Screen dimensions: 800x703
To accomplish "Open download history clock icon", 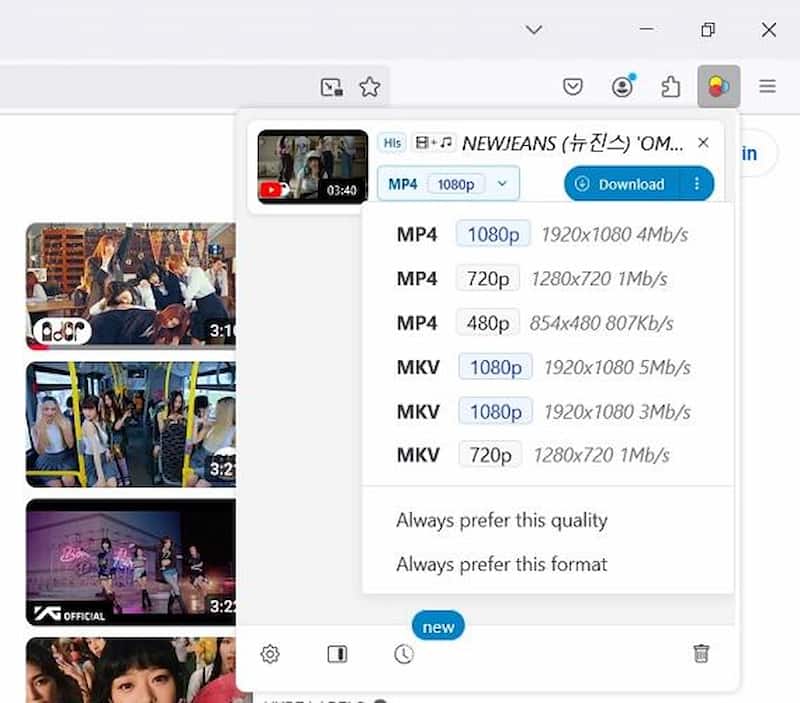I will tap(404, 654).
